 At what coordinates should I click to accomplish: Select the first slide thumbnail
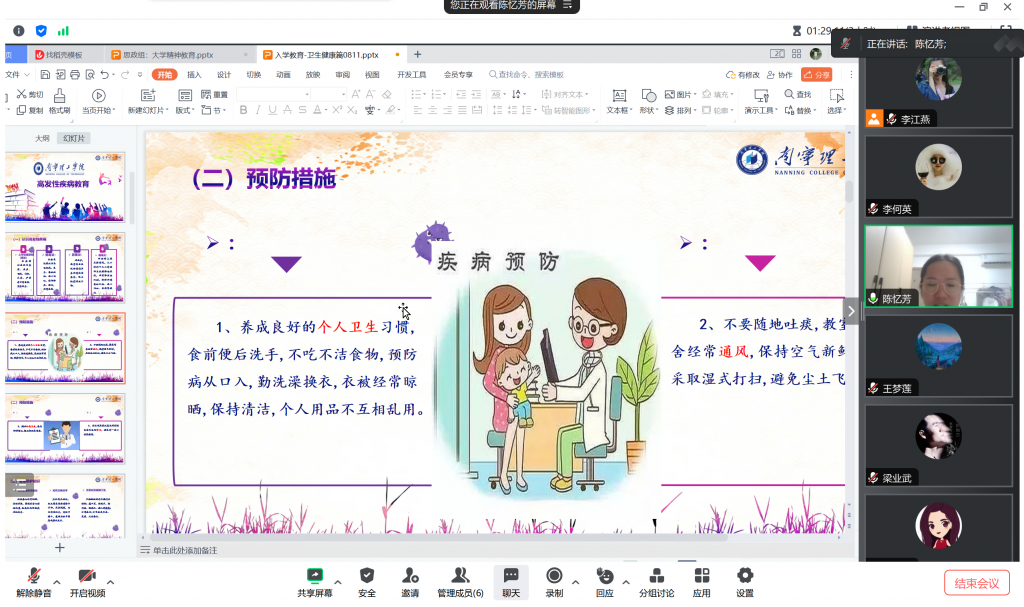[x=67, y=187]
